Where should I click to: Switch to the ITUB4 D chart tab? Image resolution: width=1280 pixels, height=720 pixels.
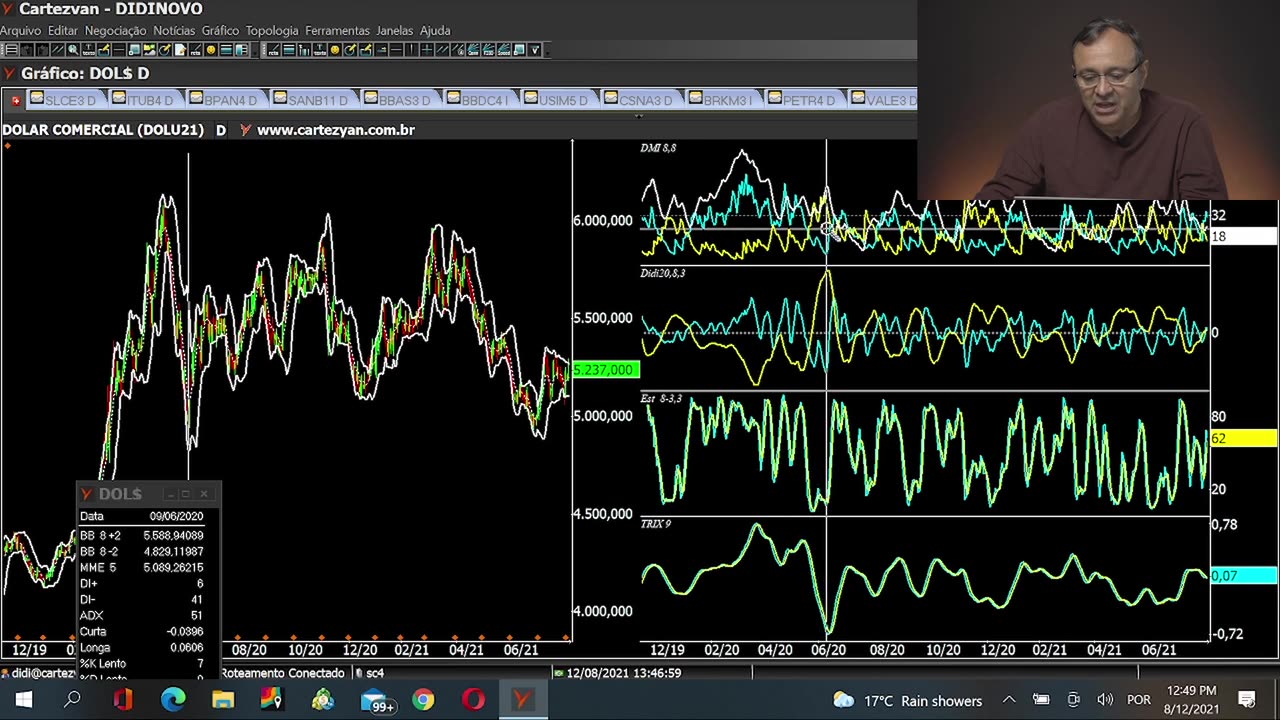click(150, 100)
